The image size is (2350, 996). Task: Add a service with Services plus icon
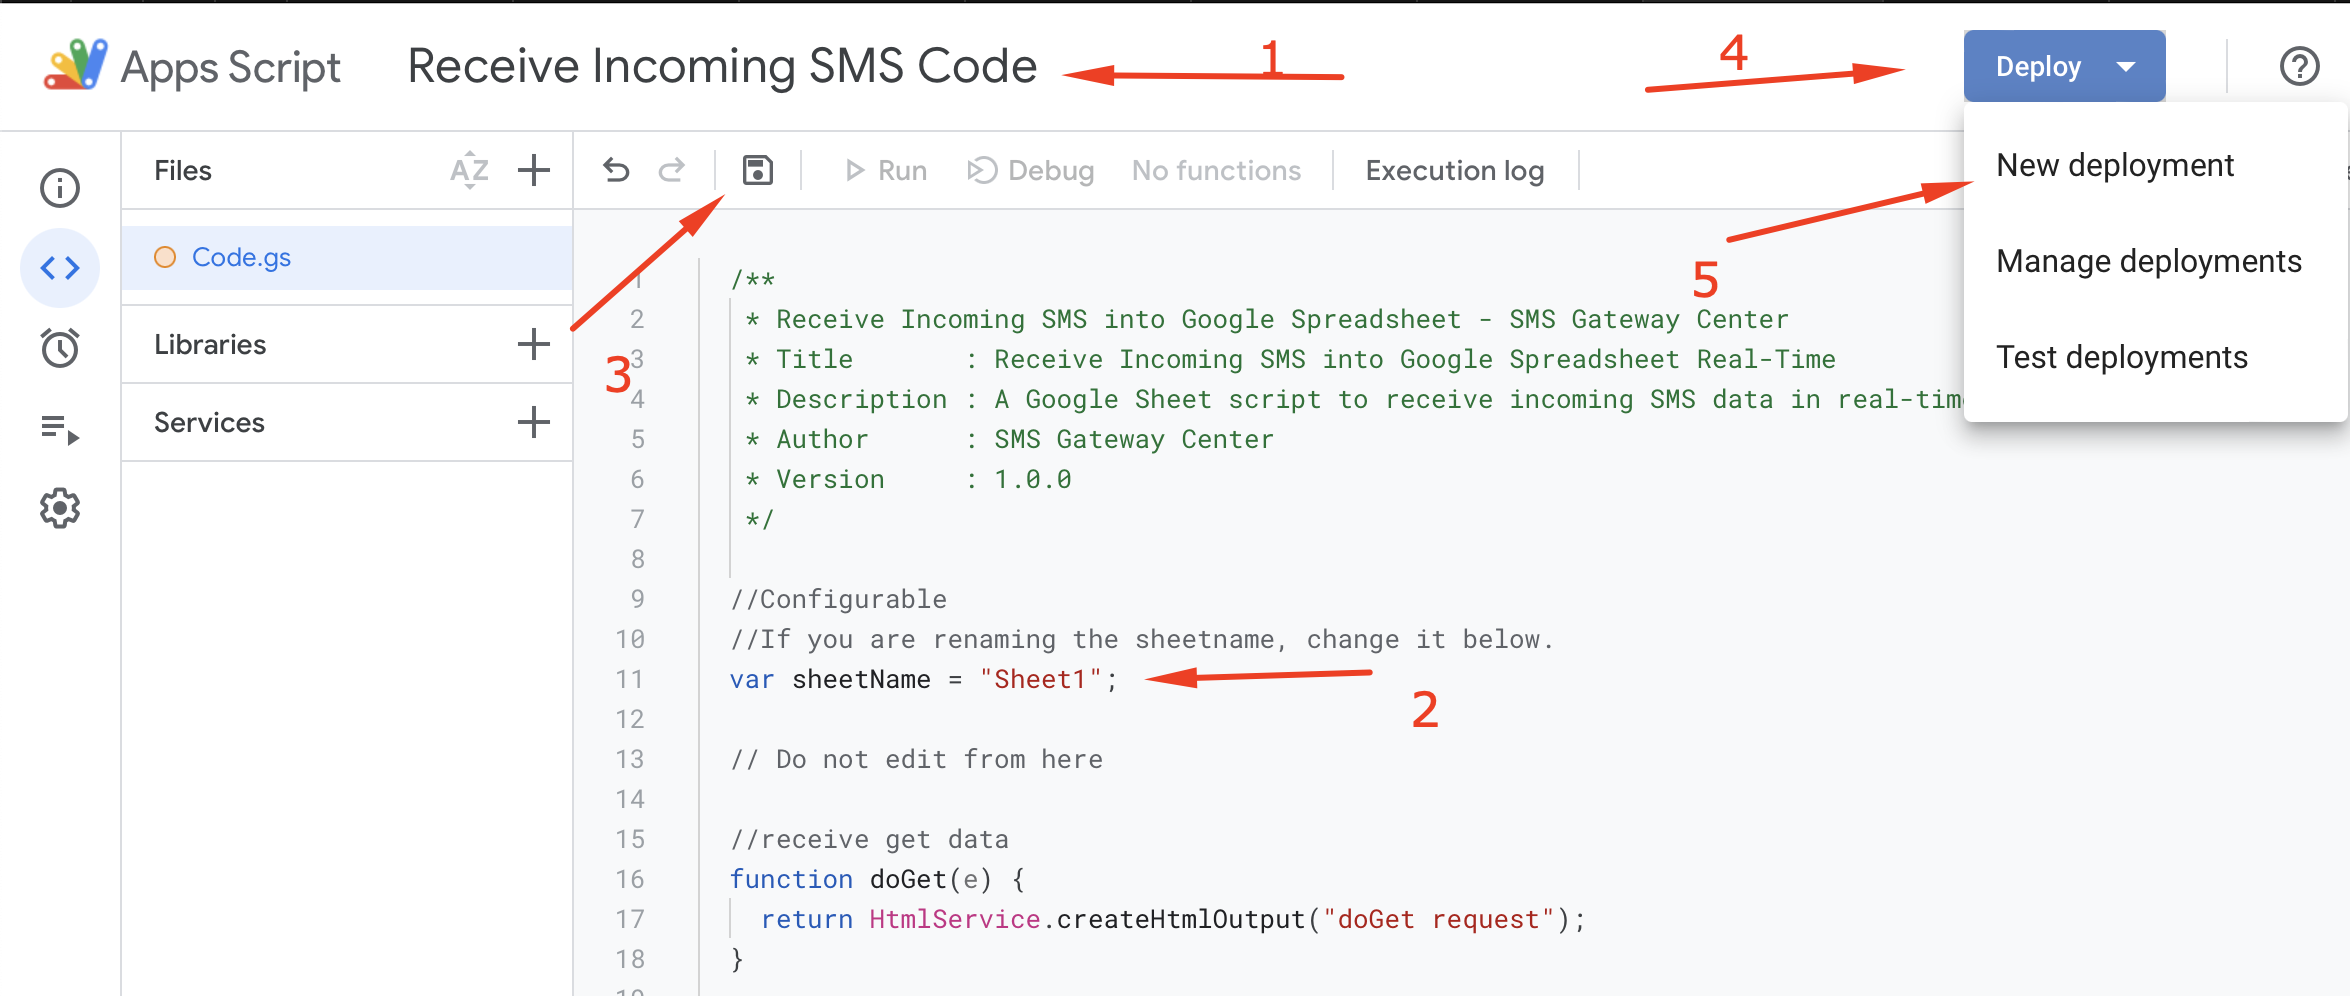[534, 422]
